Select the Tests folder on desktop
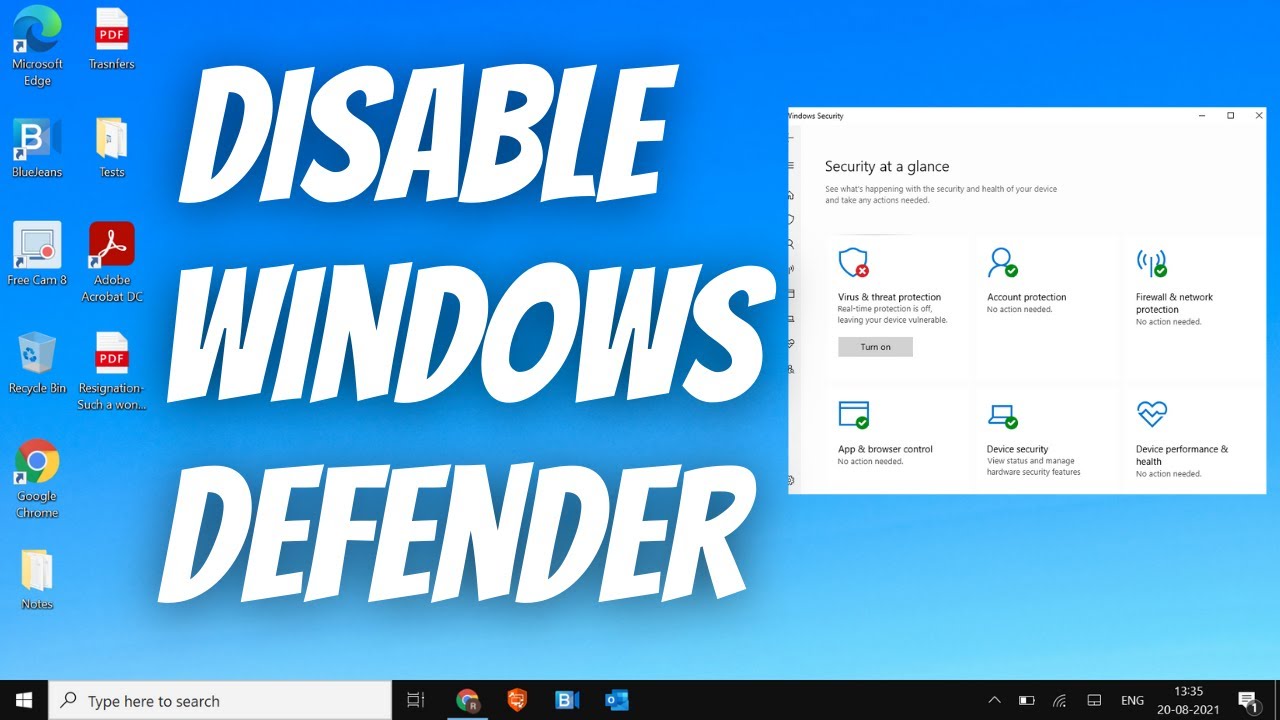 click(x=112, y=147)
